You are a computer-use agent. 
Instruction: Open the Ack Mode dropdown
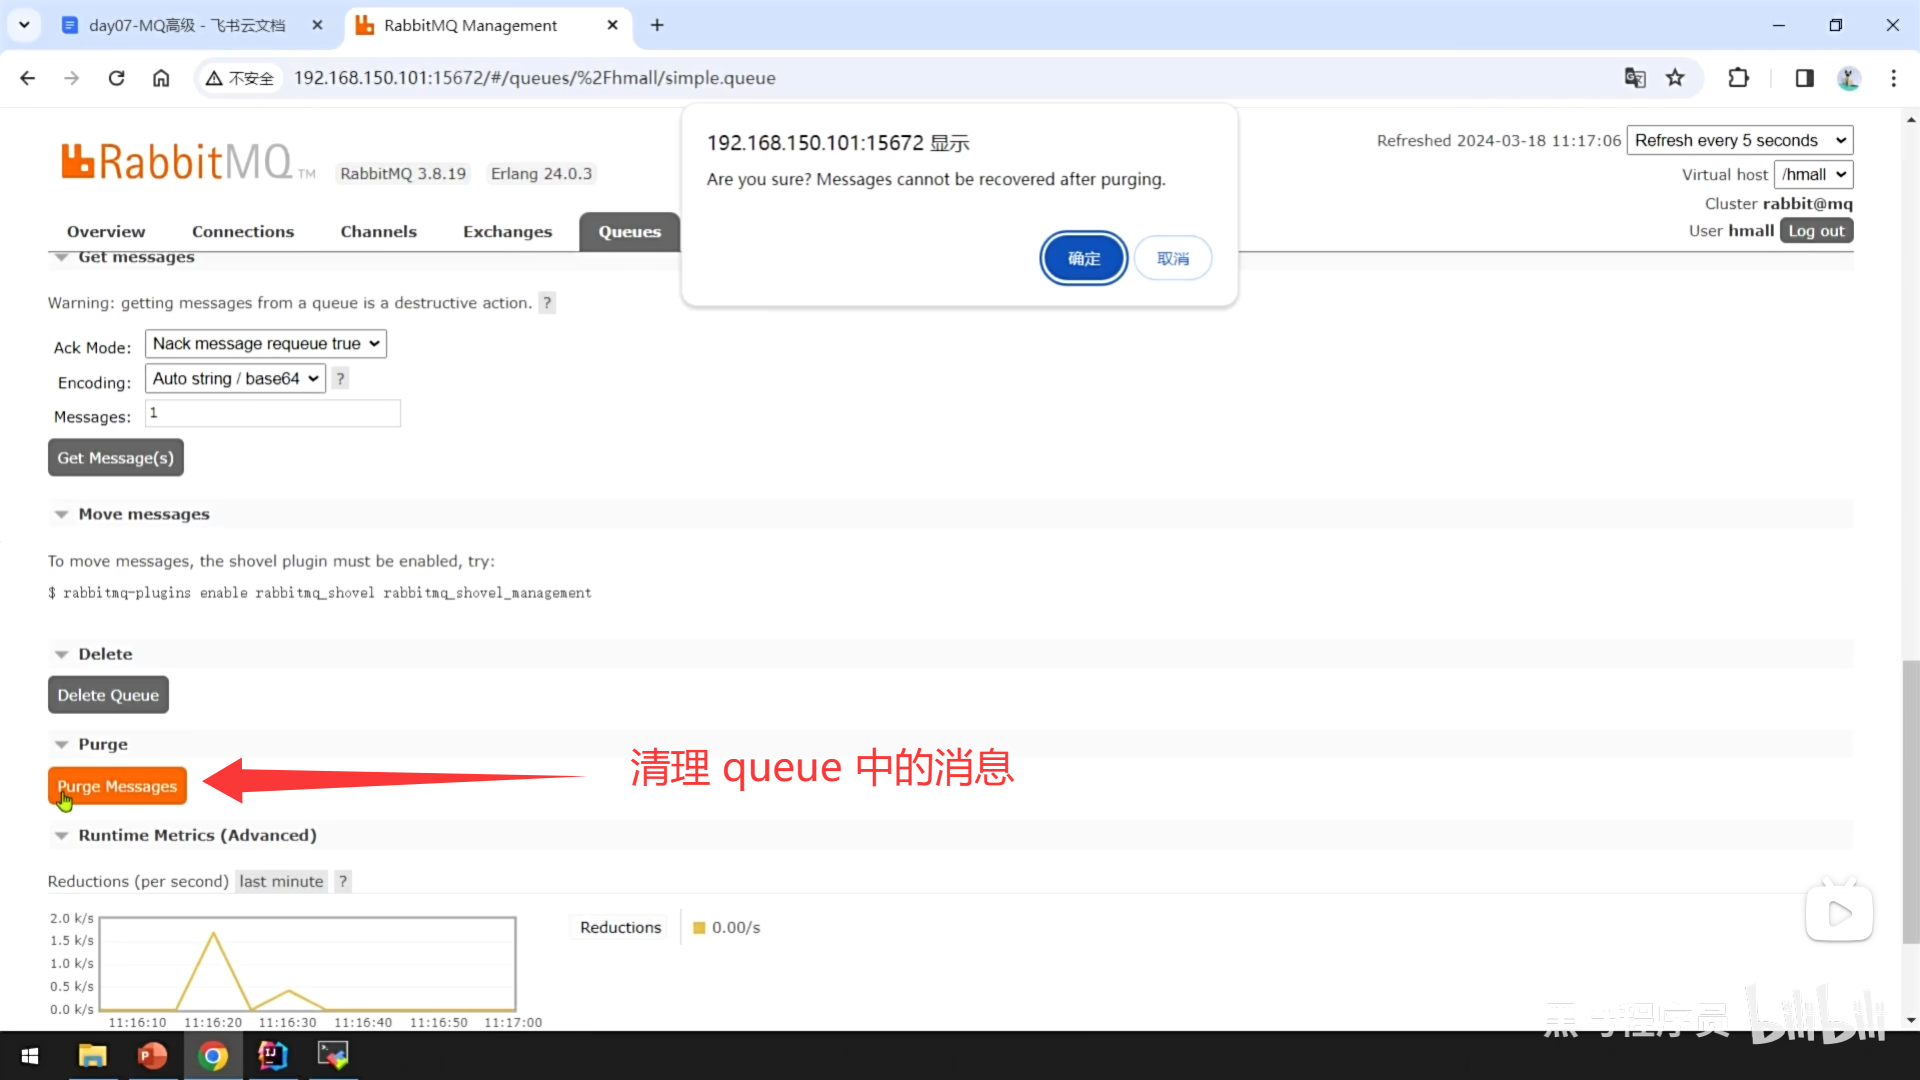265,344
